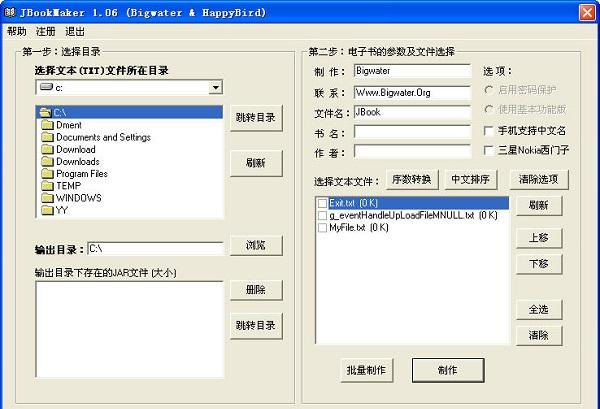This screenshot has width=600, height=409.
Task: Click the 序数转换 button
Action: click(412, 179)
